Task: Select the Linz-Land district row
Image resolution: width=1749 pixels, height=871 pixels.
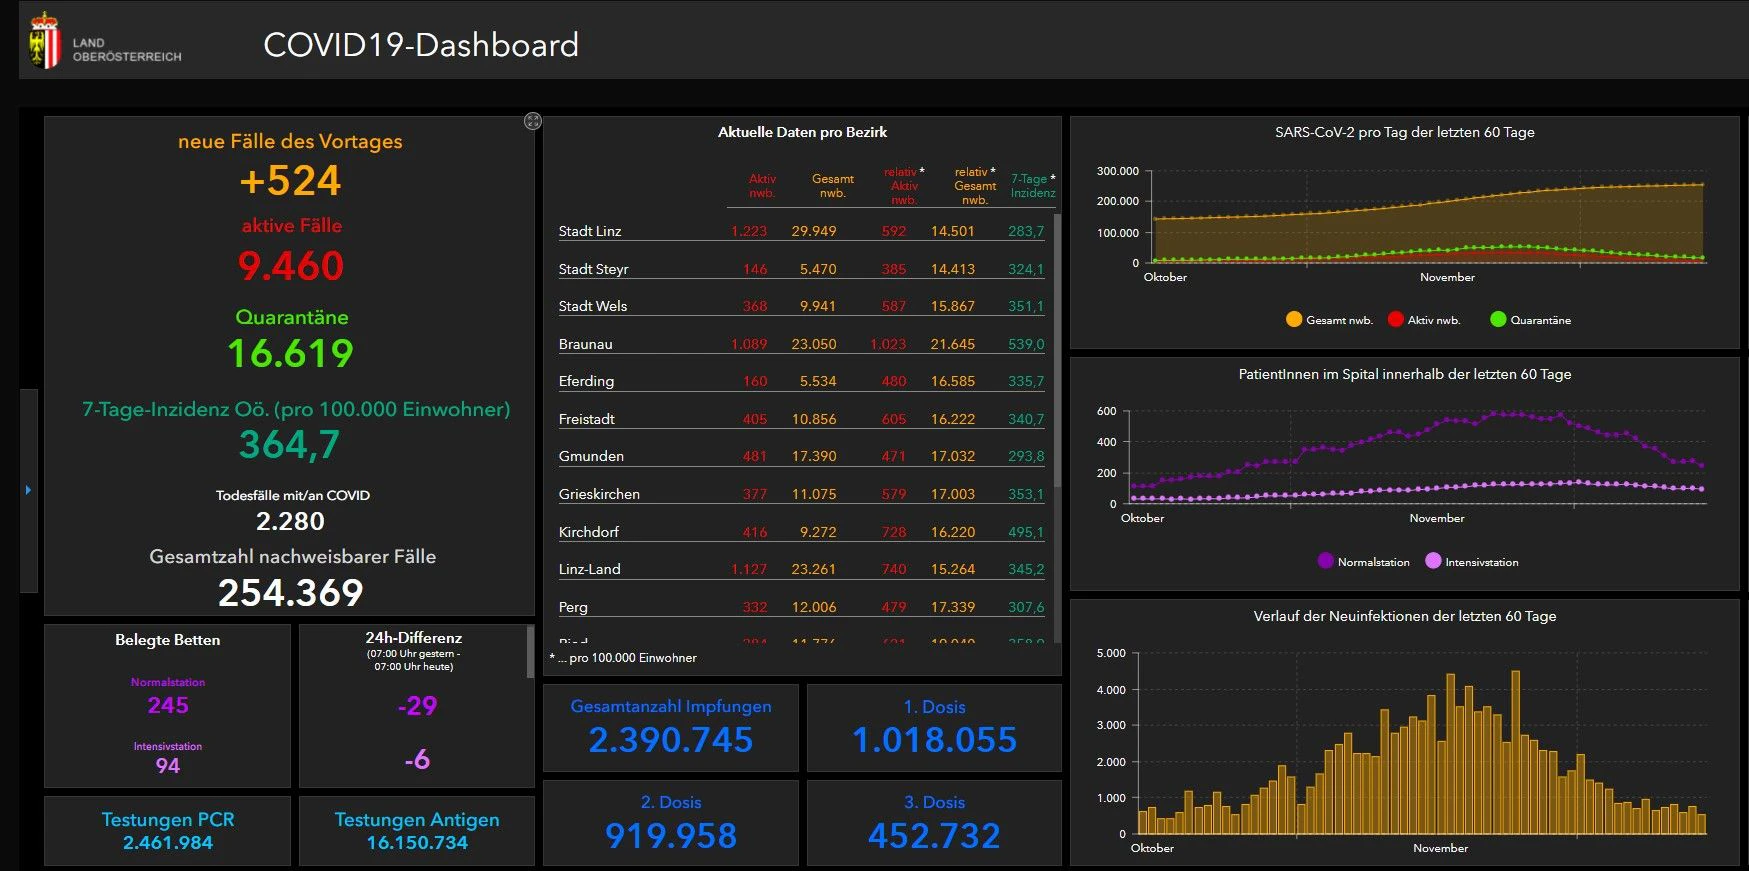Action: (x=801, y=569)
